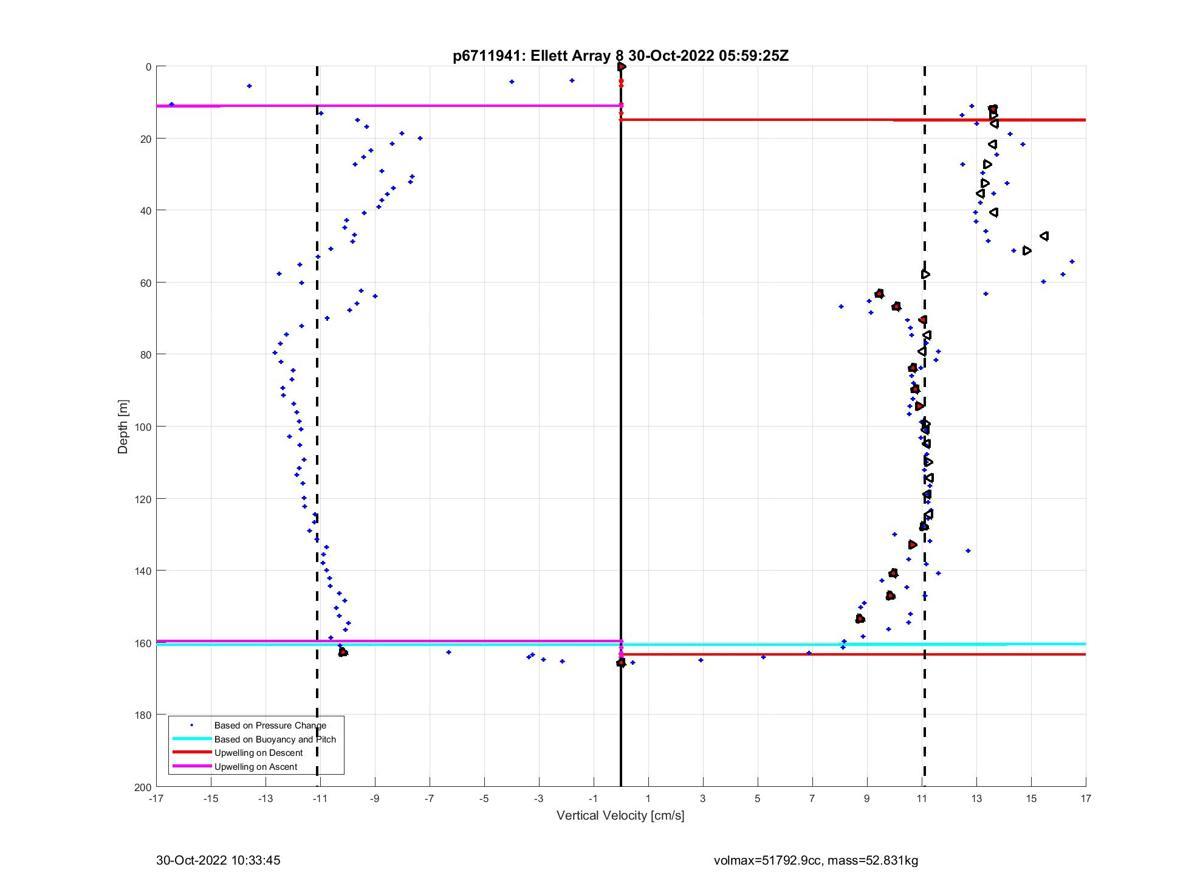The image size is (1200, 885).
Task: Click x-axis tick label '-15'
Action: (211, 798)
